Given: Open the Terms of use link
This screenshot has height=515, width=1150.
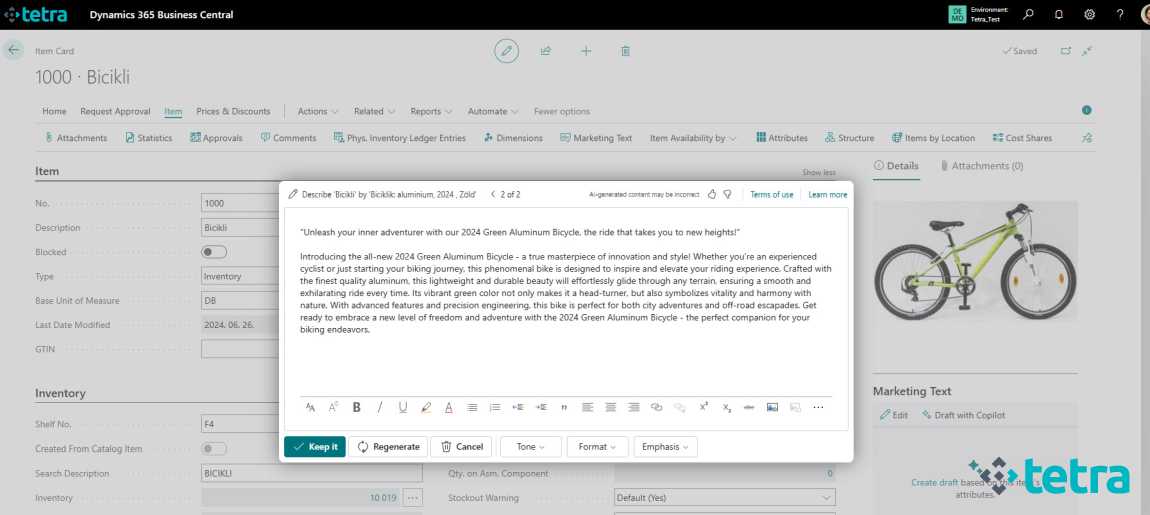Looking at the screenshot, I should pos(772,194).
